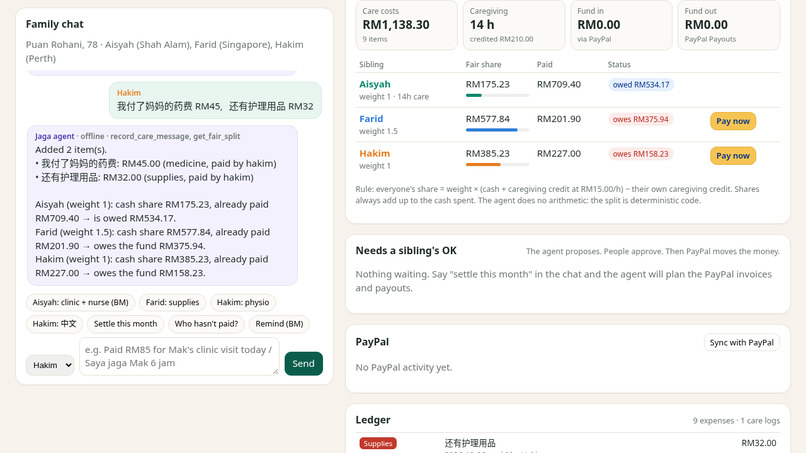Click the 'No PayPal activity yet.' text
The width and height of the screenshot is (806, 453).
[404, 368]
